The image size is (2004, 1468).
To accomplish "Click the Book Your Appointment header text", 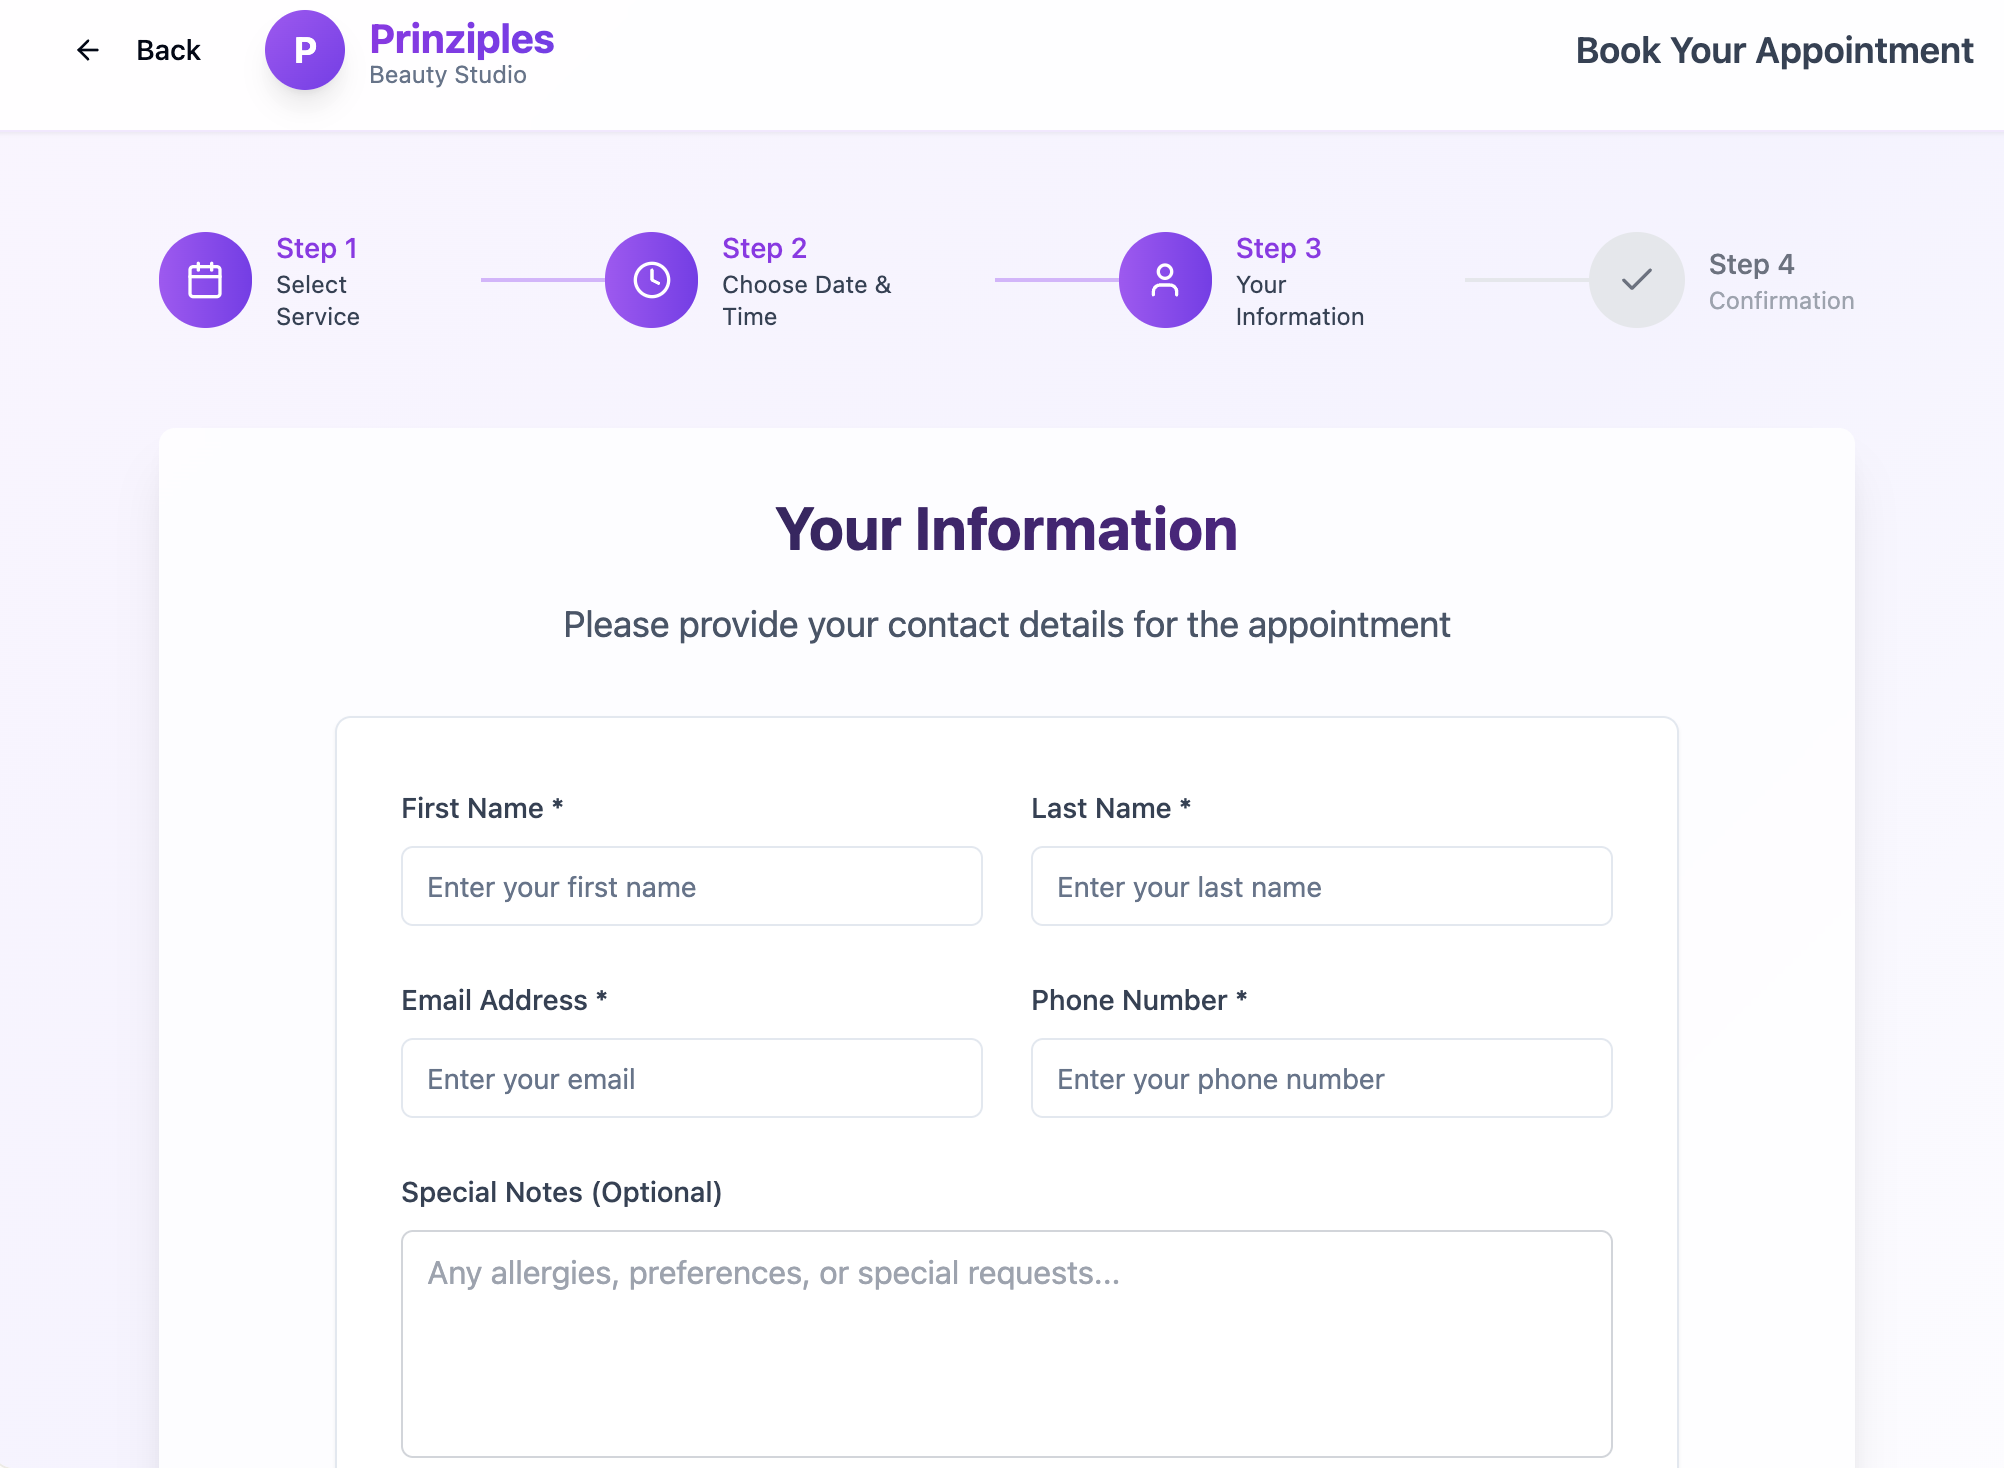I will [x=1774, y=50].
